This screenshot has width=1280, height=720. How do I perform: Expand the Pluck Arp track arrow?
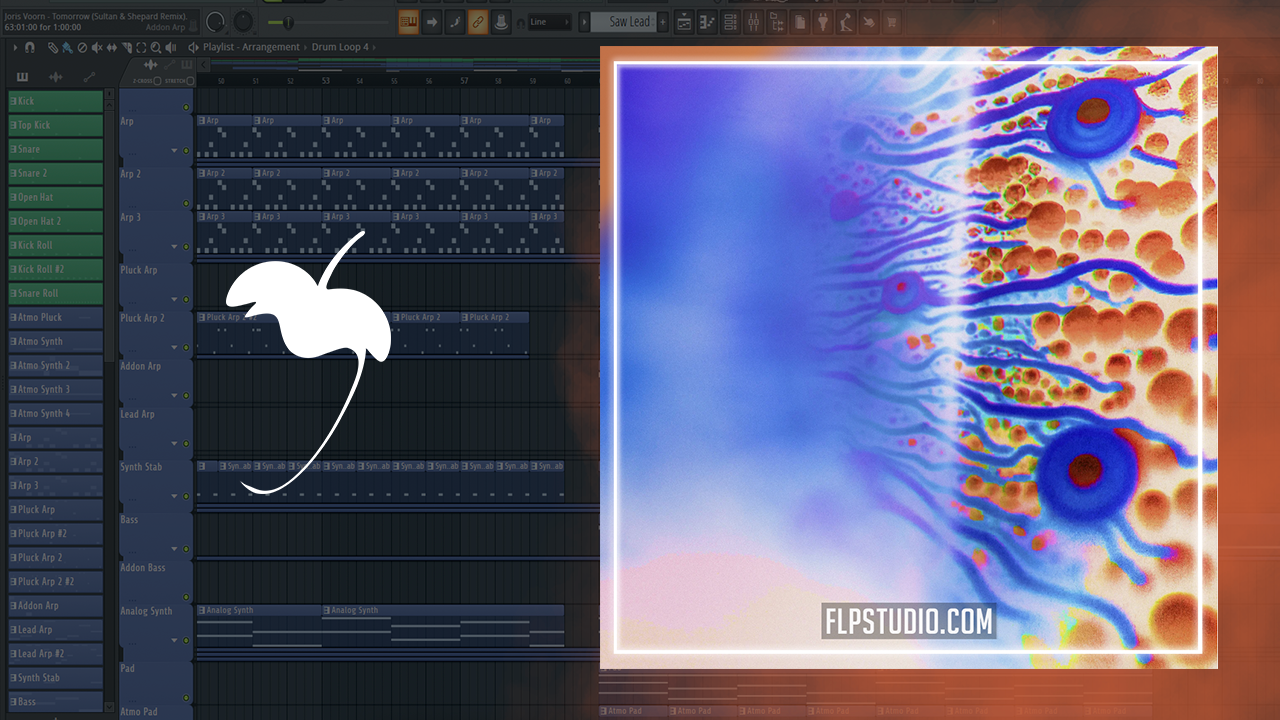[x=174, y=299]
